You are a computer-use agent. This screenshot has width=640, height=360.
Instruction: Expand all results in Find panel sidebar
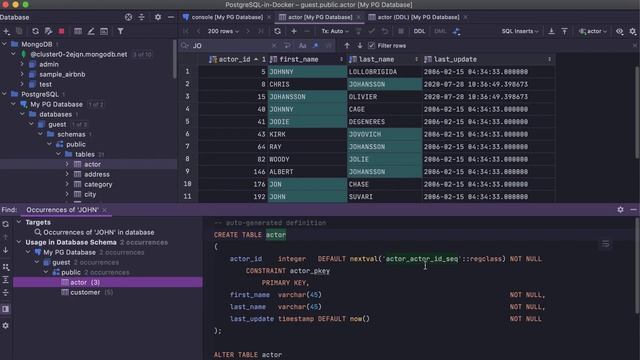(x=5, y=280)
